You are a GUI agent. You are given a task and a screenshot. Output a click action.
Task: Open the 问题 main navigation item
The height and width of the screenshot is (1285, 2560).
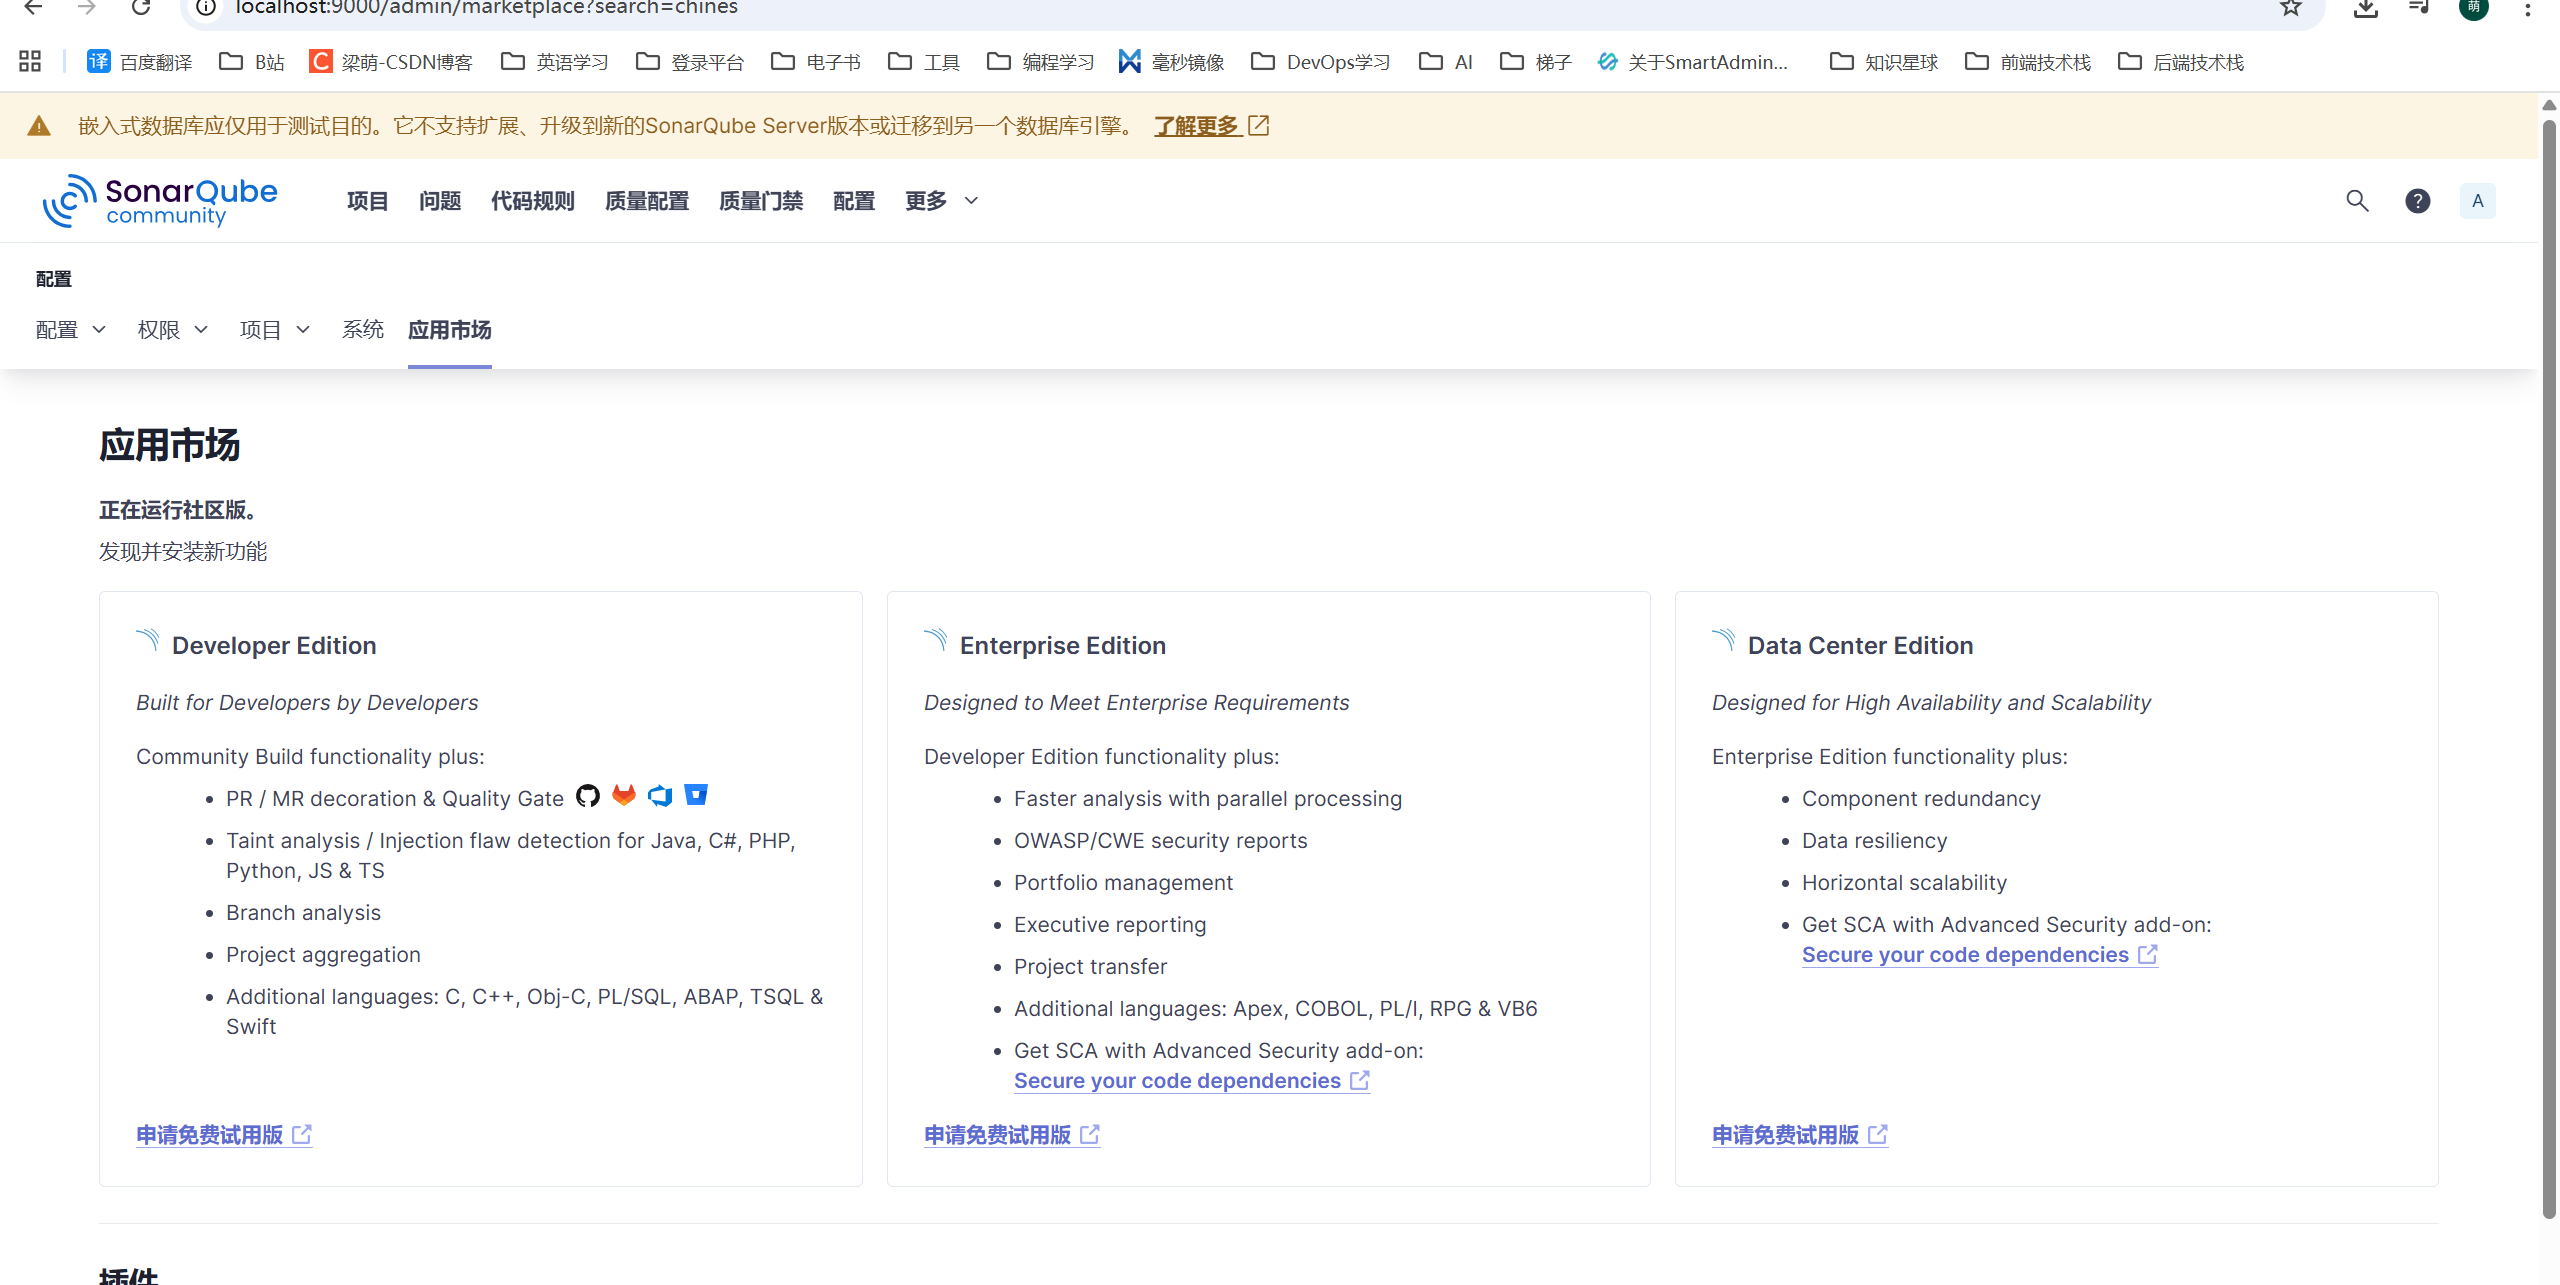coord(440,201)
